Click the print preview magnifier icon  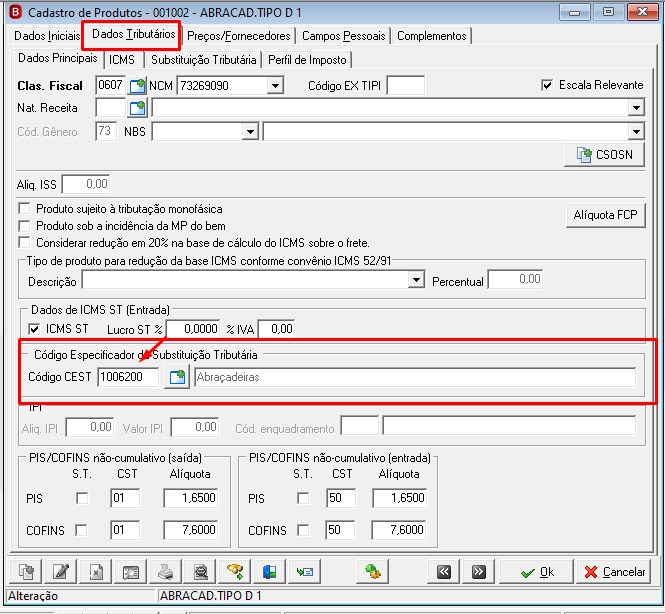200,572
